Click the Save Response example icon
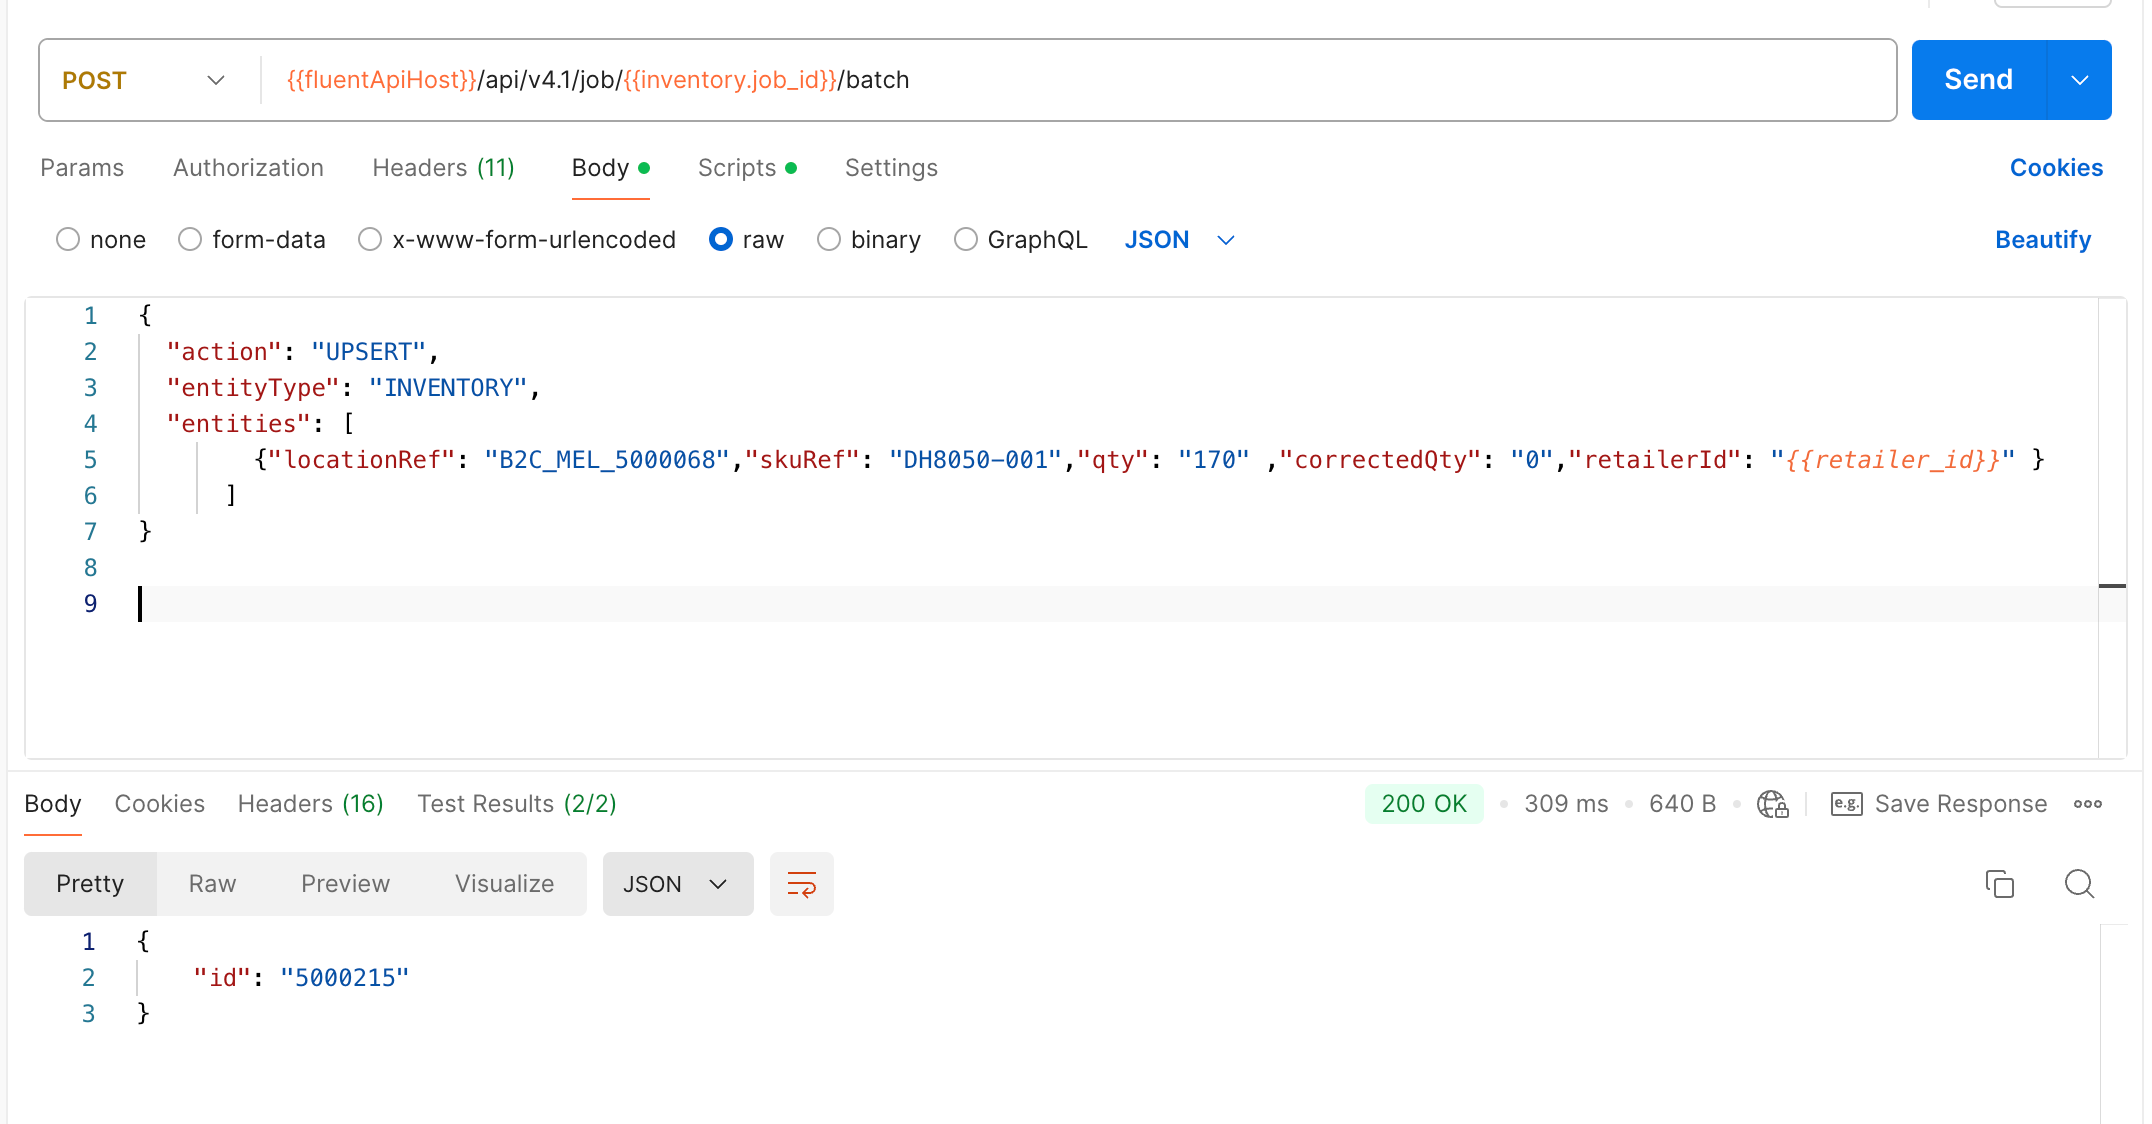Viewport: 2152px width, 1124px height. 1845,804
